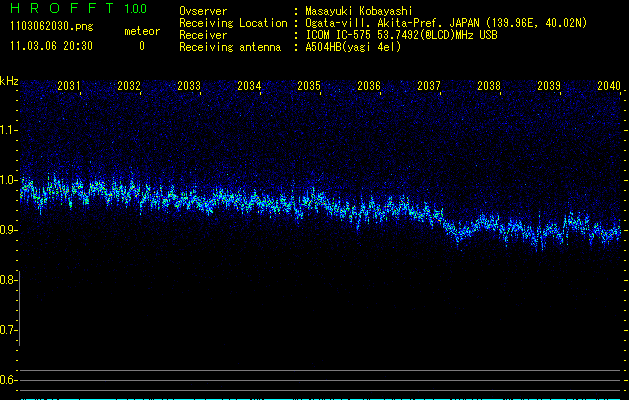The height and width of the screenshot is (400, 629).
Task: Click the HROFFT program title
Action: coord(62,9)
